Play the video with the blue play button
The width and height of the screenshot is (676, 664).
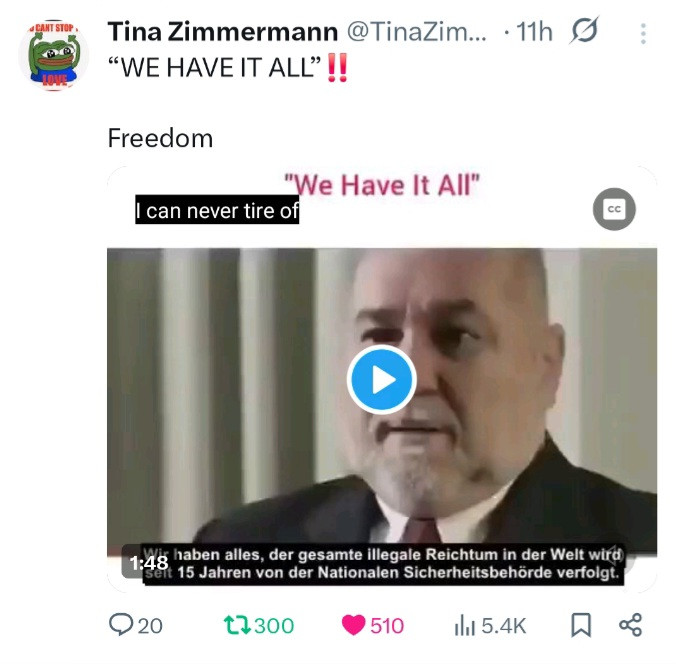[x=382, y=379]
